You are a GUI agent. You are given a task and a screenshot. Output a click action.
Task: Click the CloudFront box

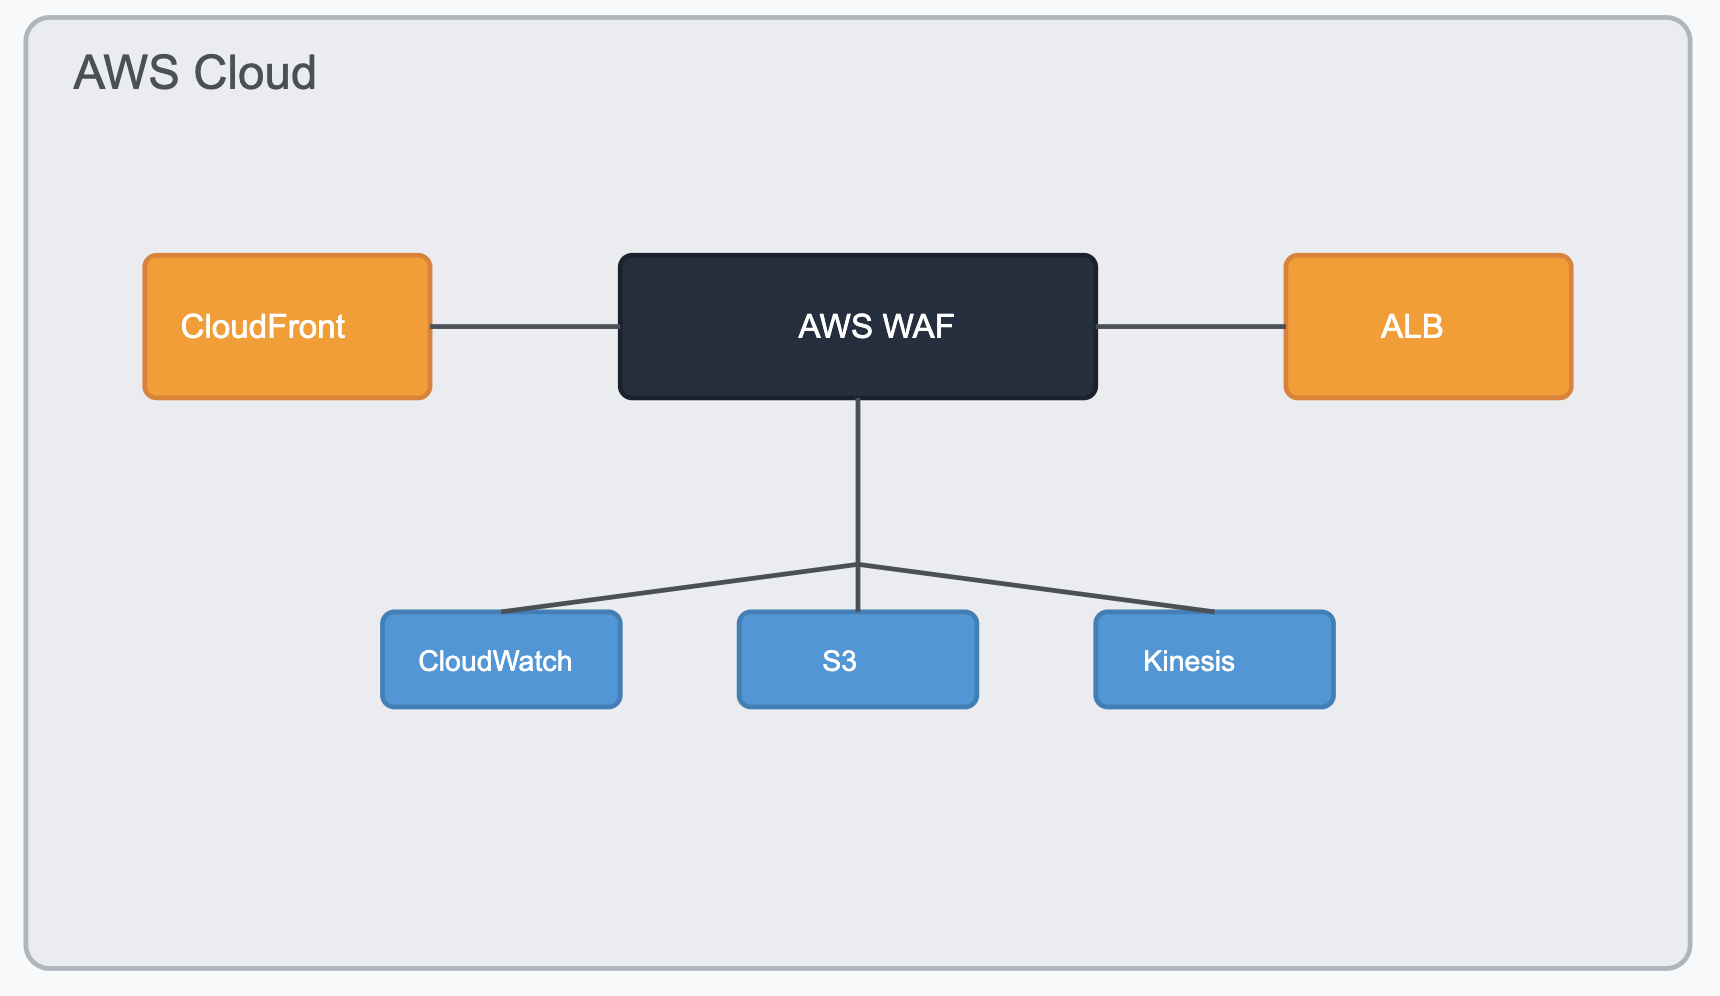coord(287,326)
